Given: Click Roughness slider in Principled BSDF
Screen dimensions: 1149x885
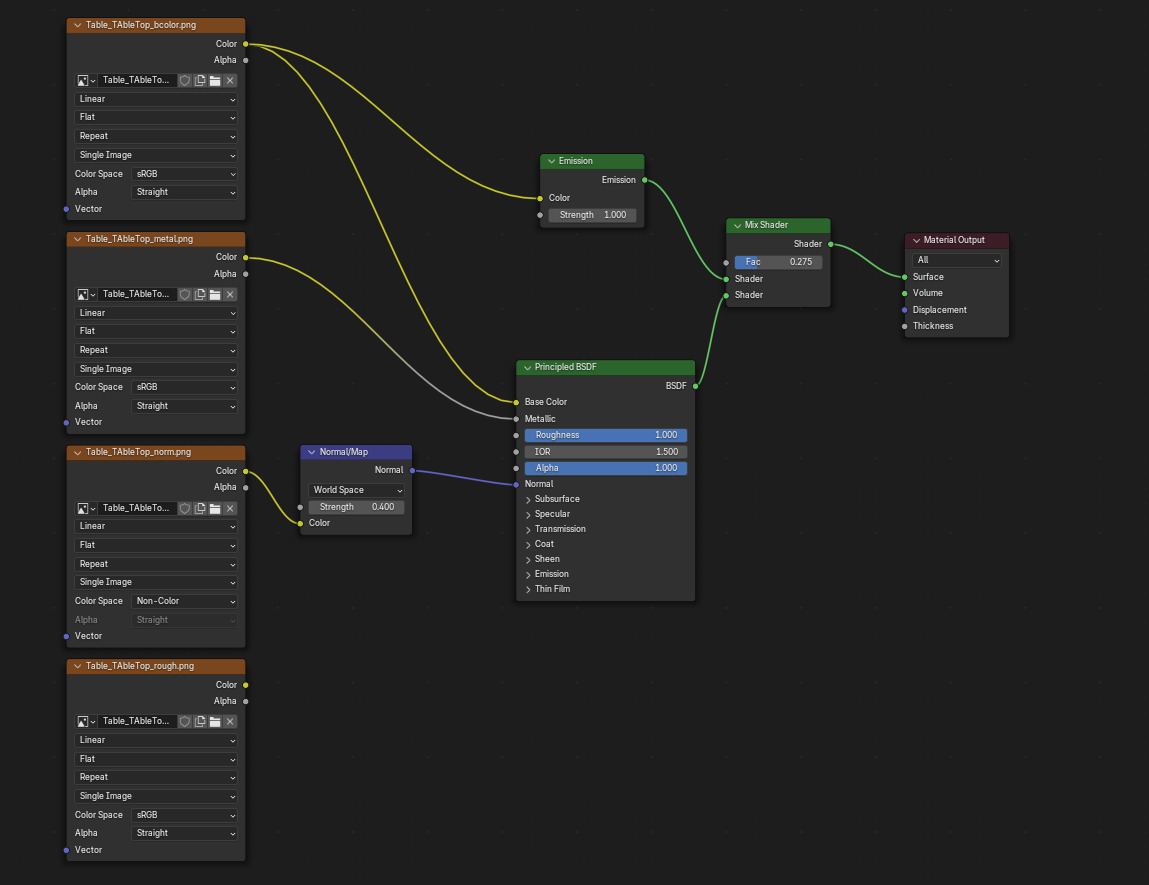Looking at the screenshot, I should (606, 435).
